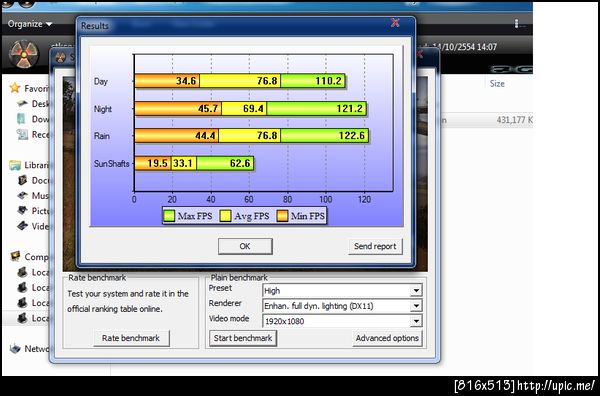Open Organize menu in Explorer window
Image resolution: width=600 pixels, height=396 pixels.
(x=30, y=24)
